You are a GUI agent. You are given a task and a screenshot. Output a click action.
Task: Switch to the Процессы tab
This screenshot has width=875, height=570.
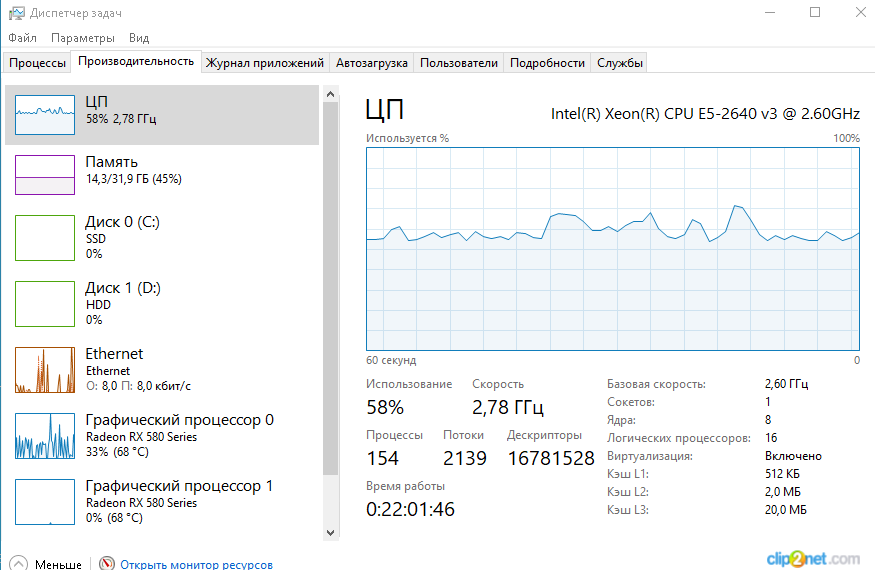(37, 63)
